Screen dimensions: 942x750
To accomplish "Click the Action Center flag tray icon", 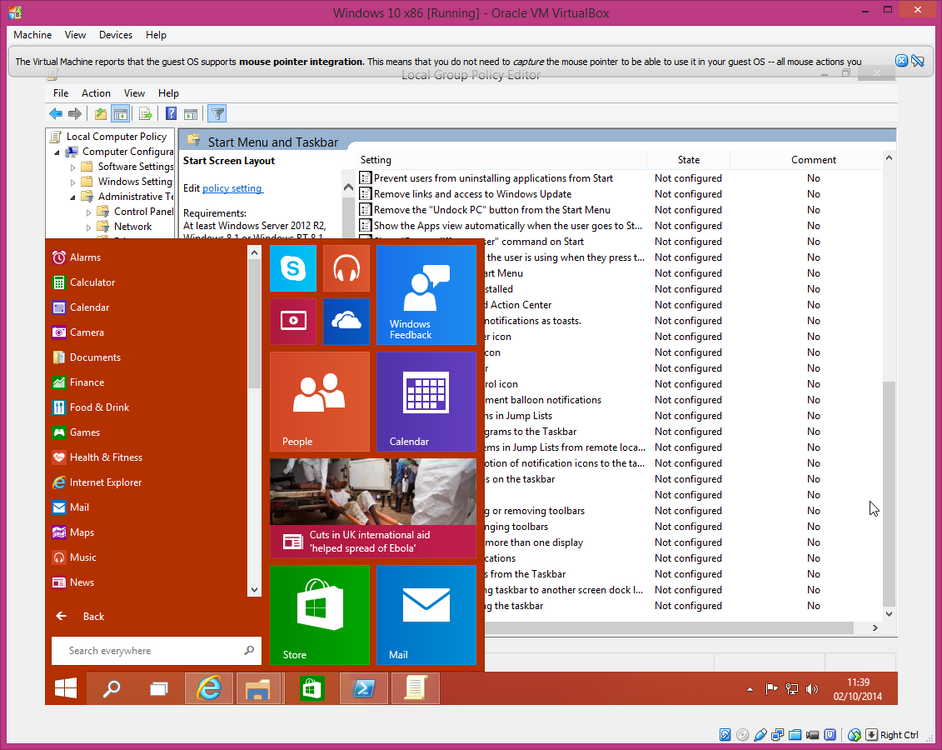I will click(x=771, y=689).
